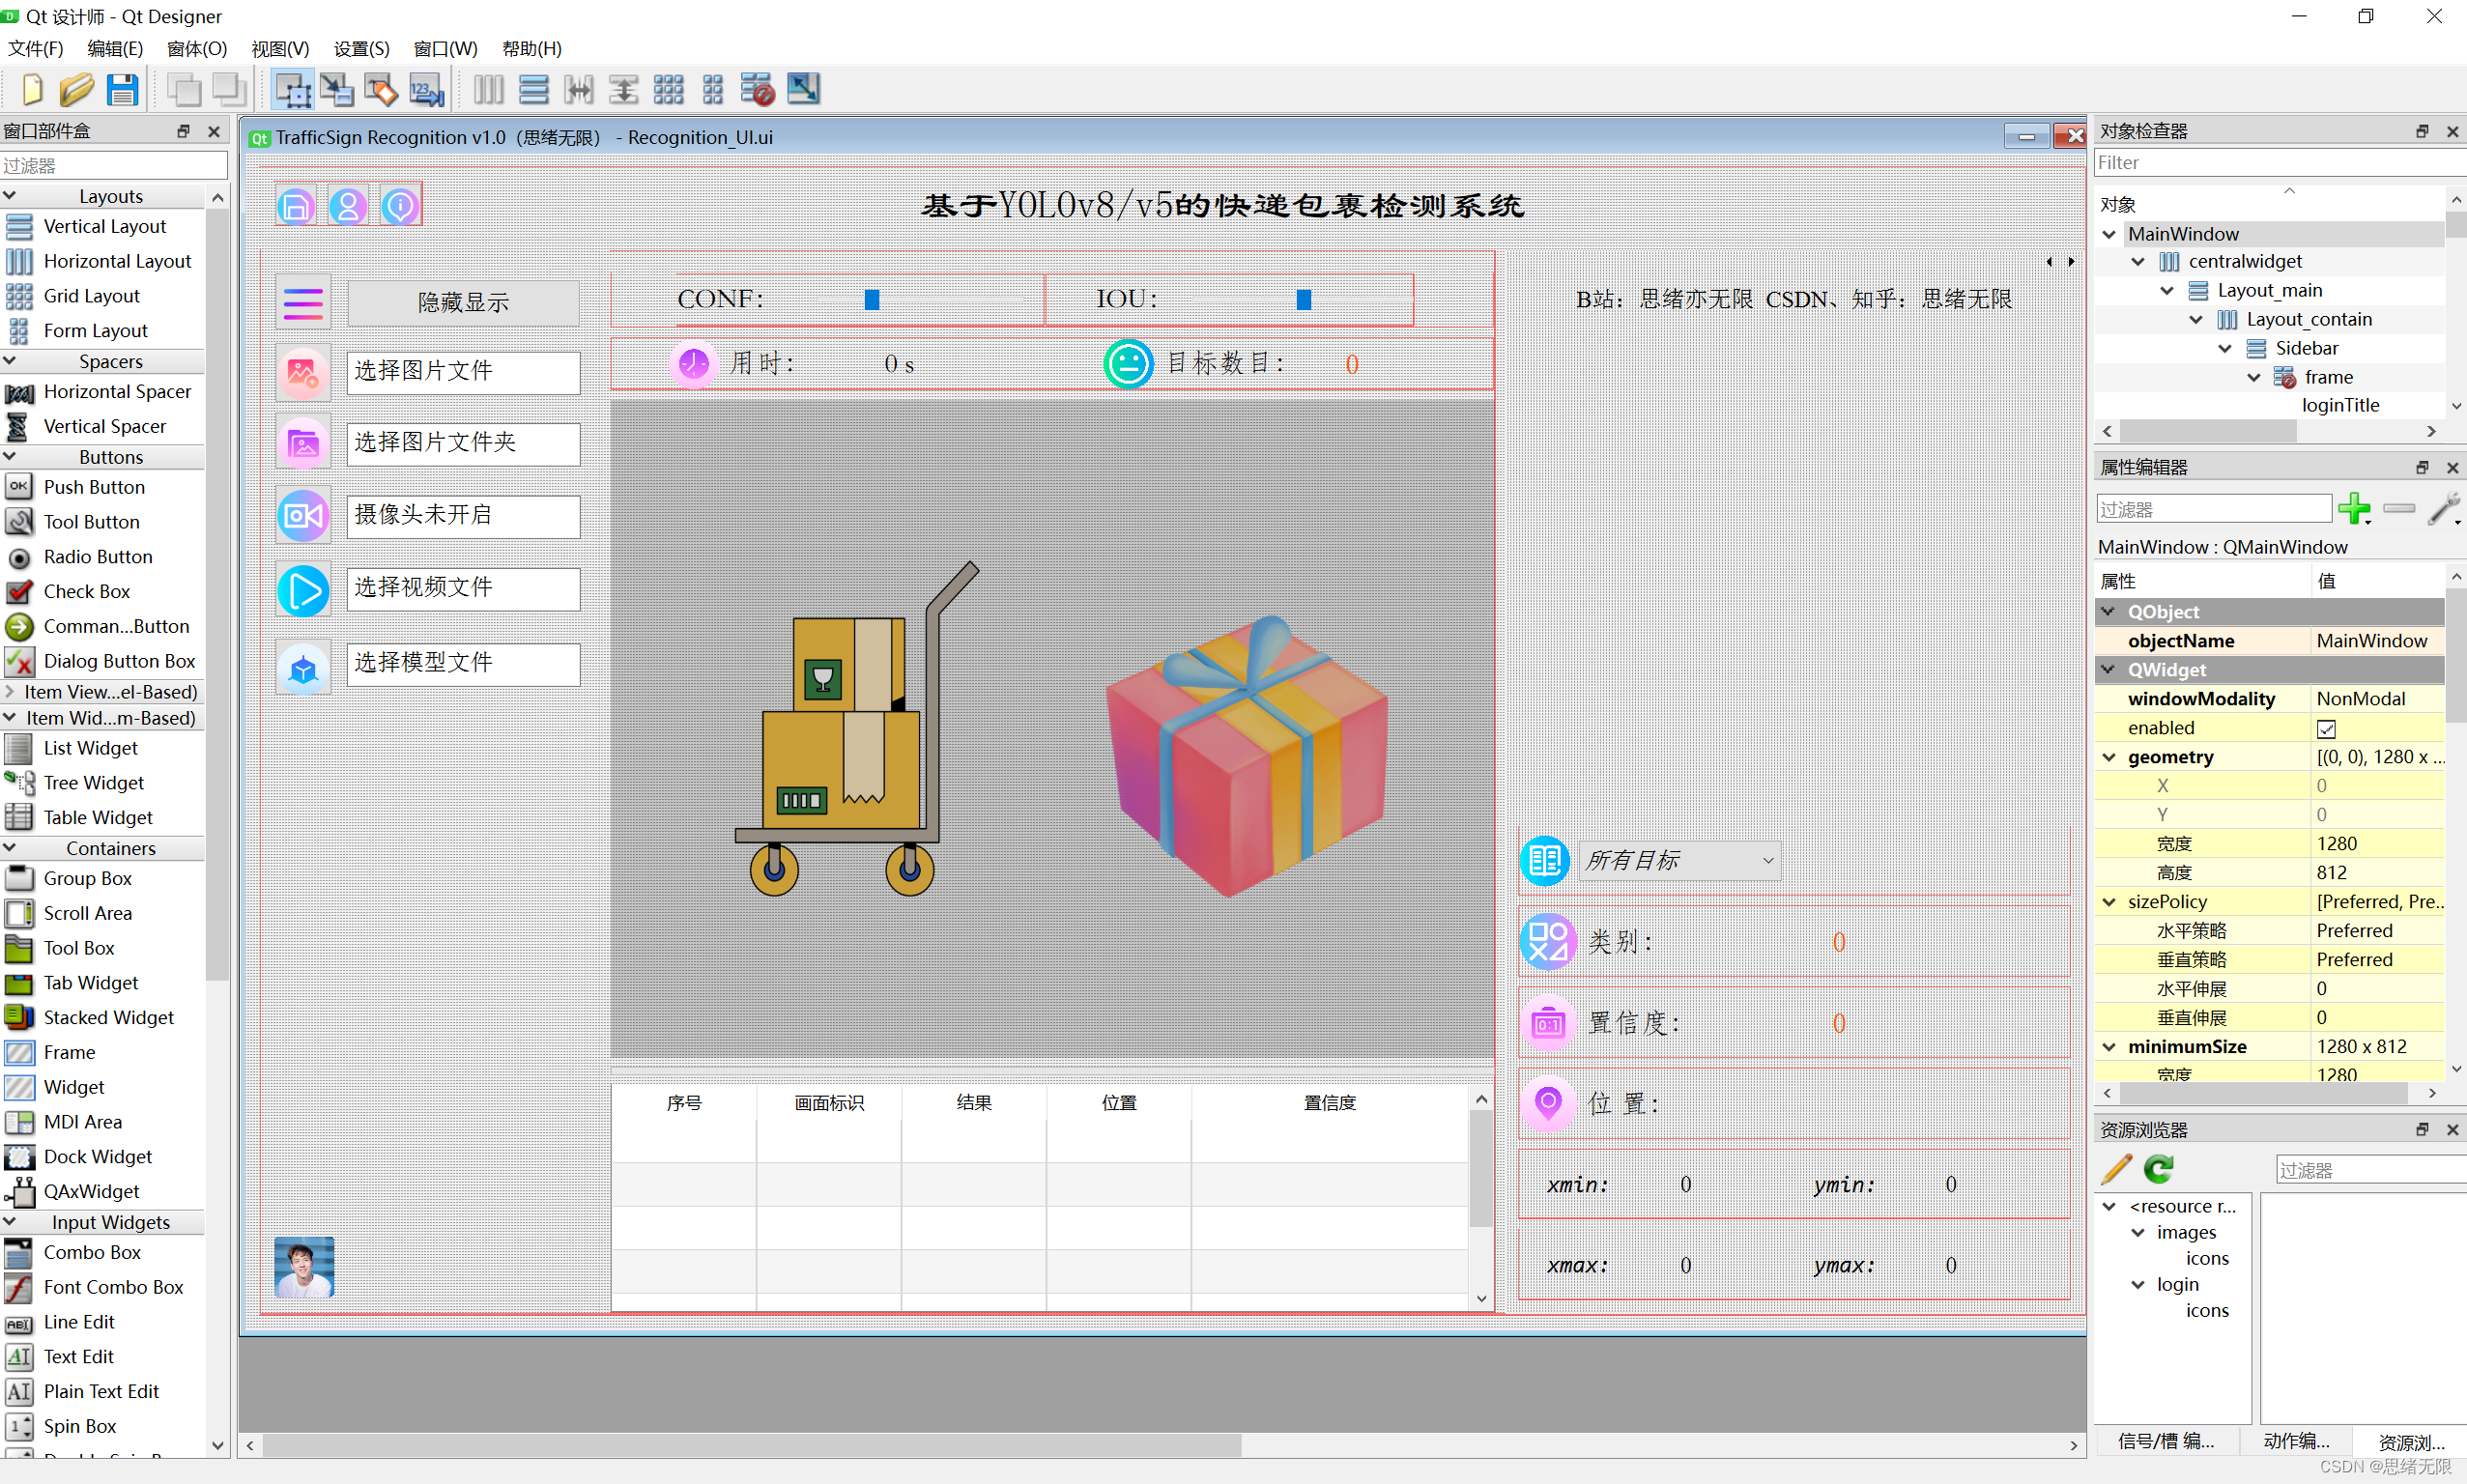The image size is (2467, 1484).
Task: Click the user avatar thumbnail bottom-left
Action: 303,1266
